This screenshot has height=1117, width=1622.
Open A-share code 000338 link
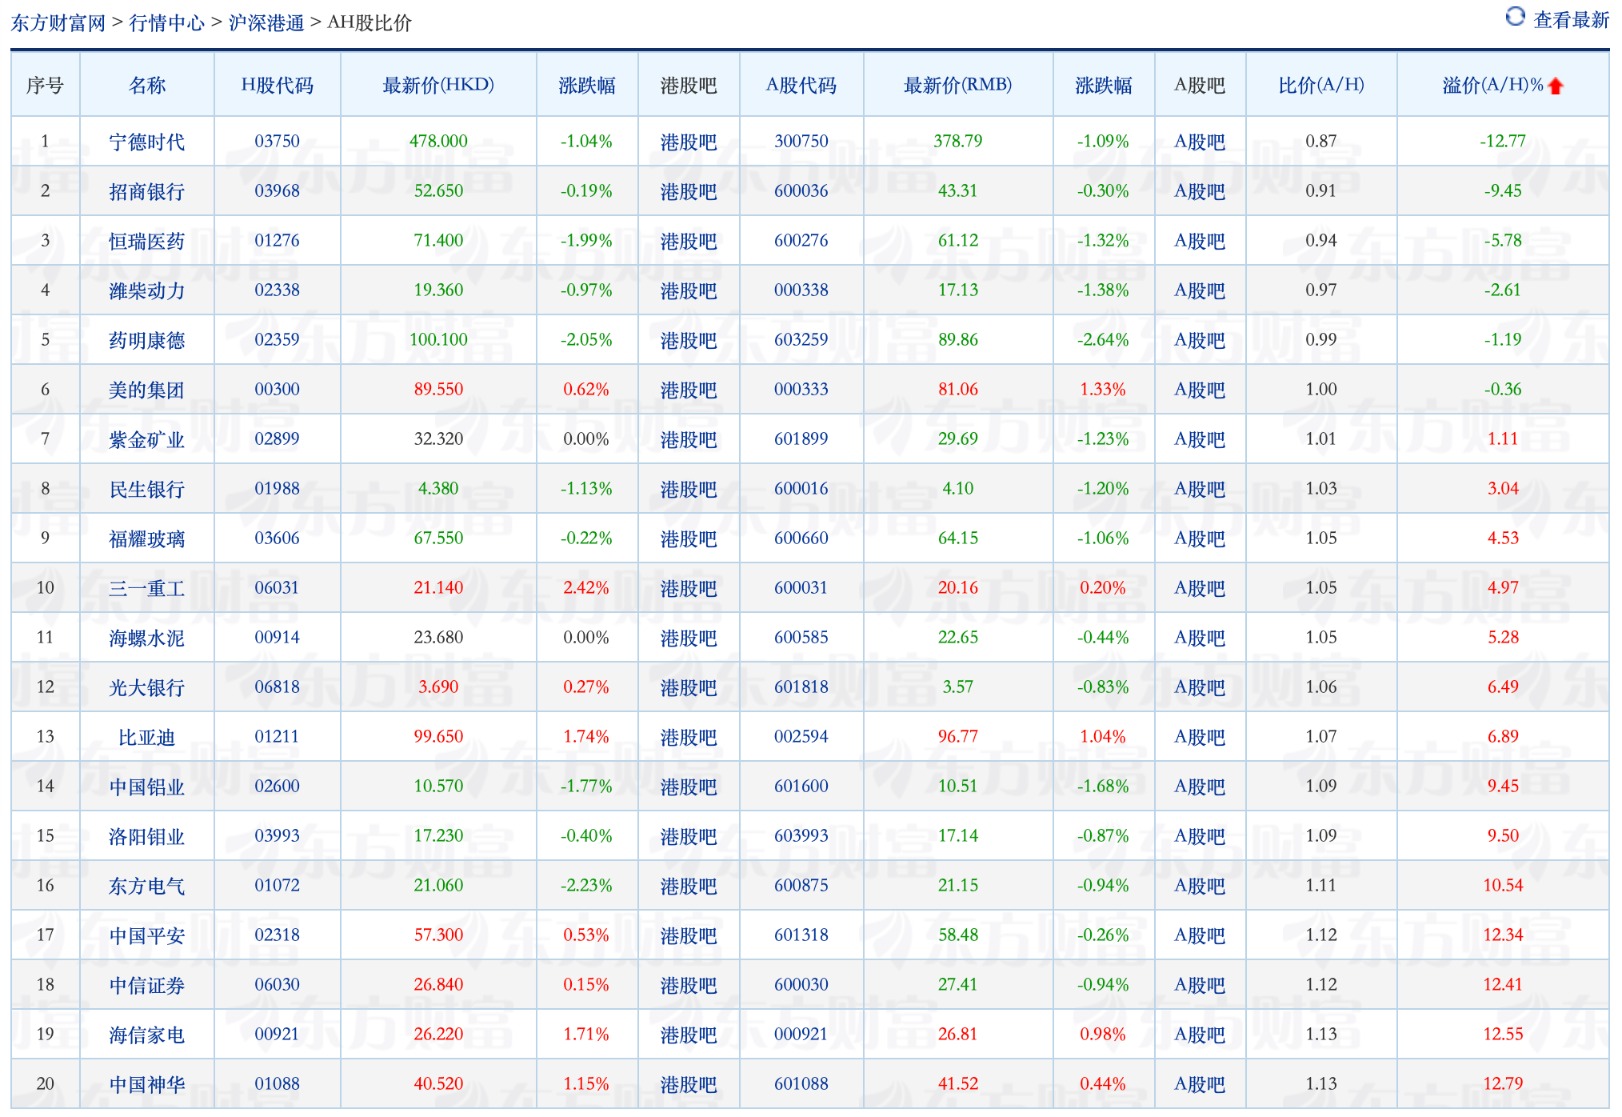click(801, 290)
